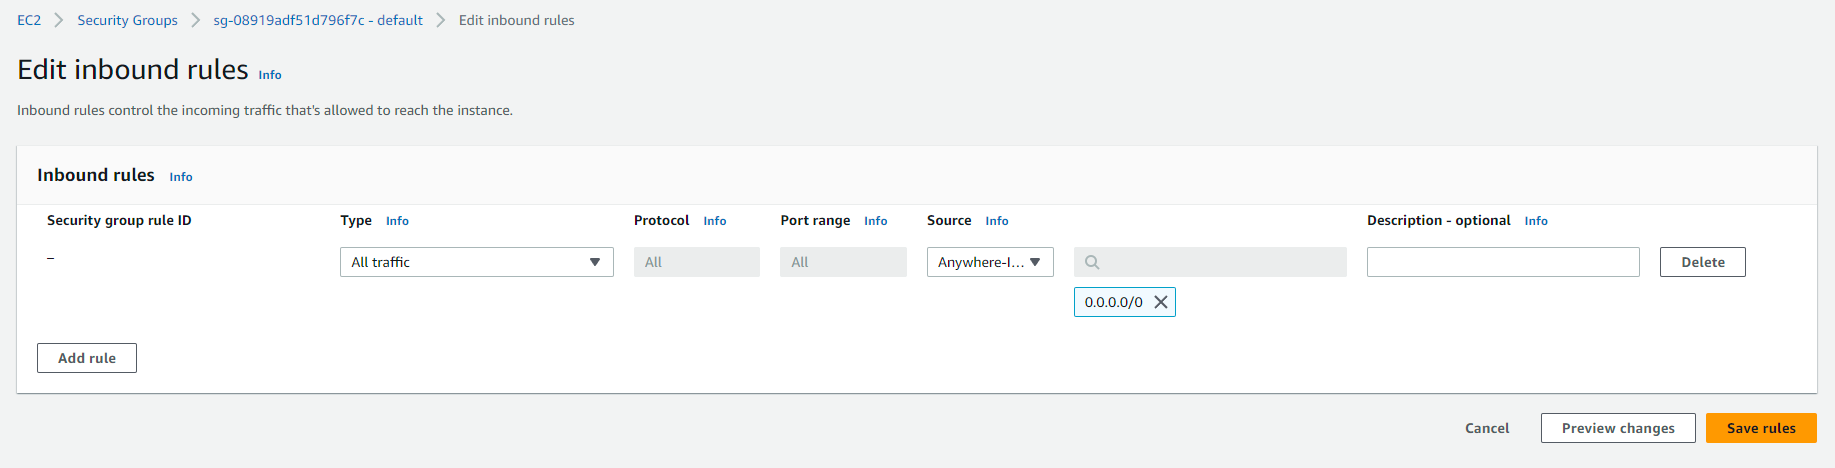
Task: Click the search magnifier icon in source field
Action: (x=1092, y=262)
